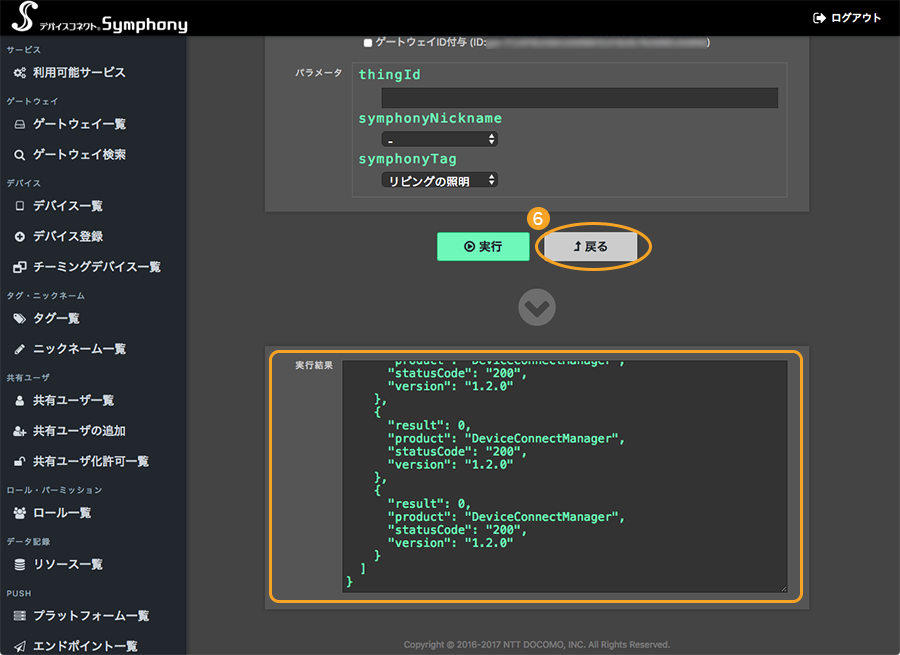Click the plus icon beside デバイス登録
The image size is (900, 655).
(20, 237)
